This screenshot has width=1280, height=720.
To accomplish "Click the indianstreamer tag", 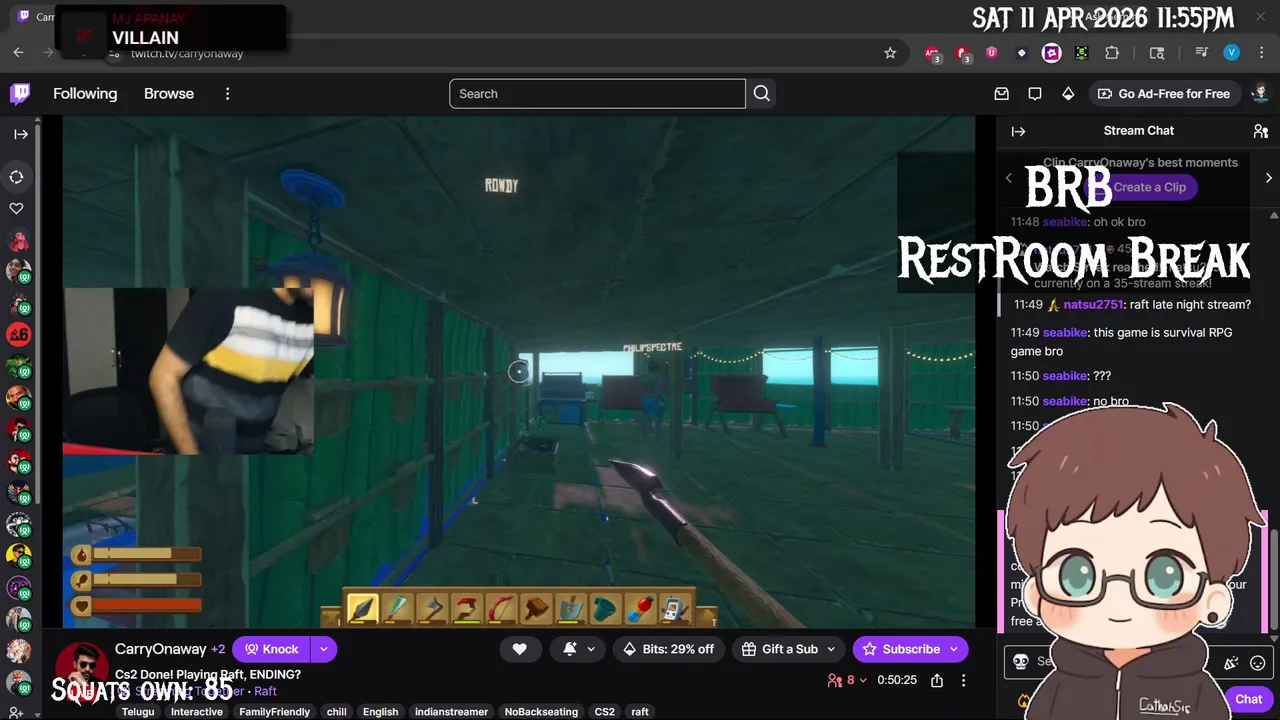I will tap(453, 712).
